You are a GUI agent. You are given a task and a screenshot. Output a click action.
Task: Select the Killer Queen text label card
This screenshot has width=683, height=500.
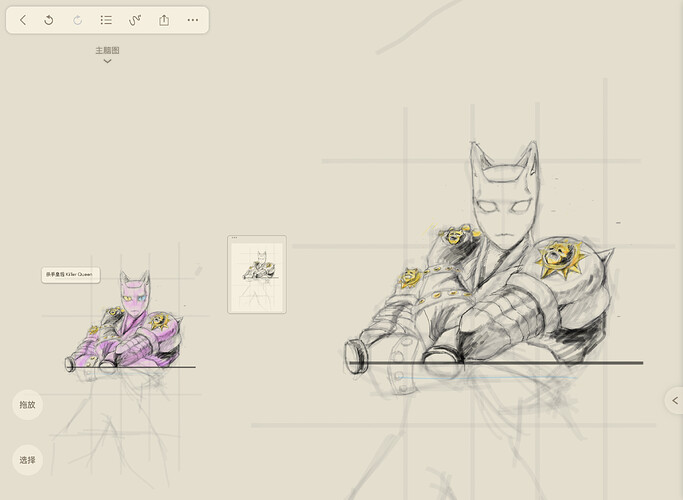[71, 275]
